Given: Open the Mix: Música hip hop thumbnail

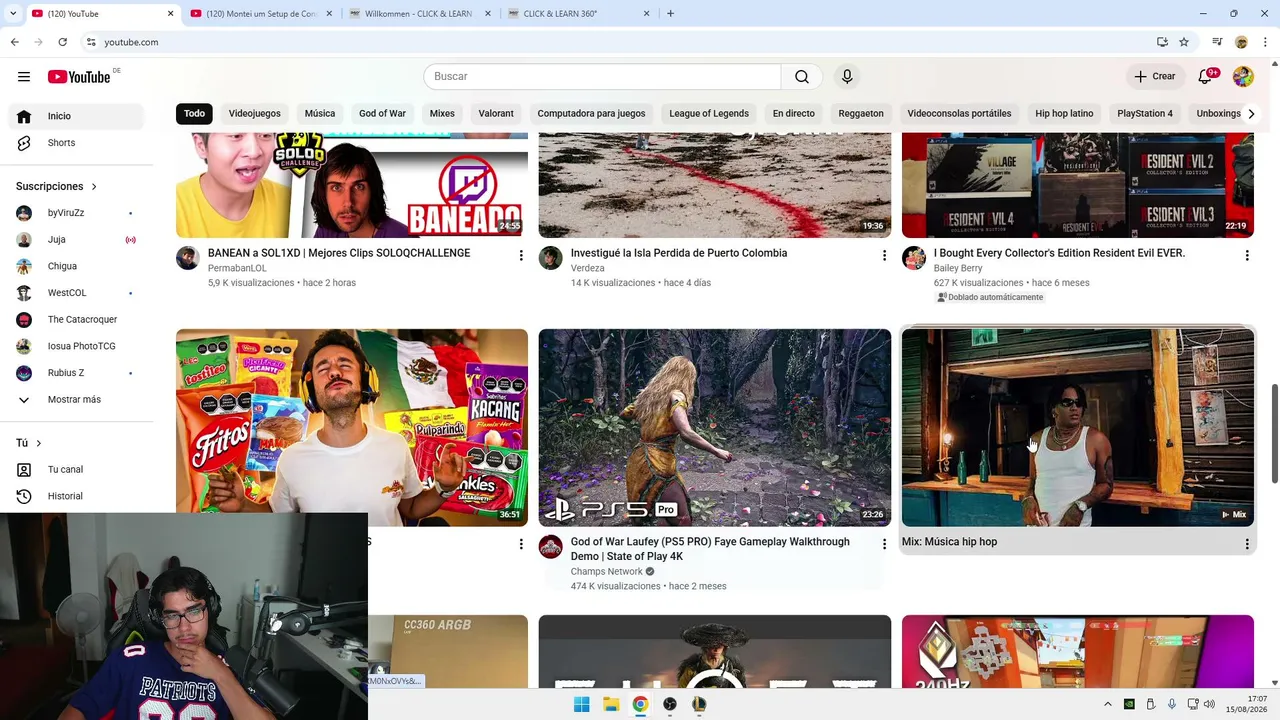Looking at the screenshot, I should coord(1078,428).
